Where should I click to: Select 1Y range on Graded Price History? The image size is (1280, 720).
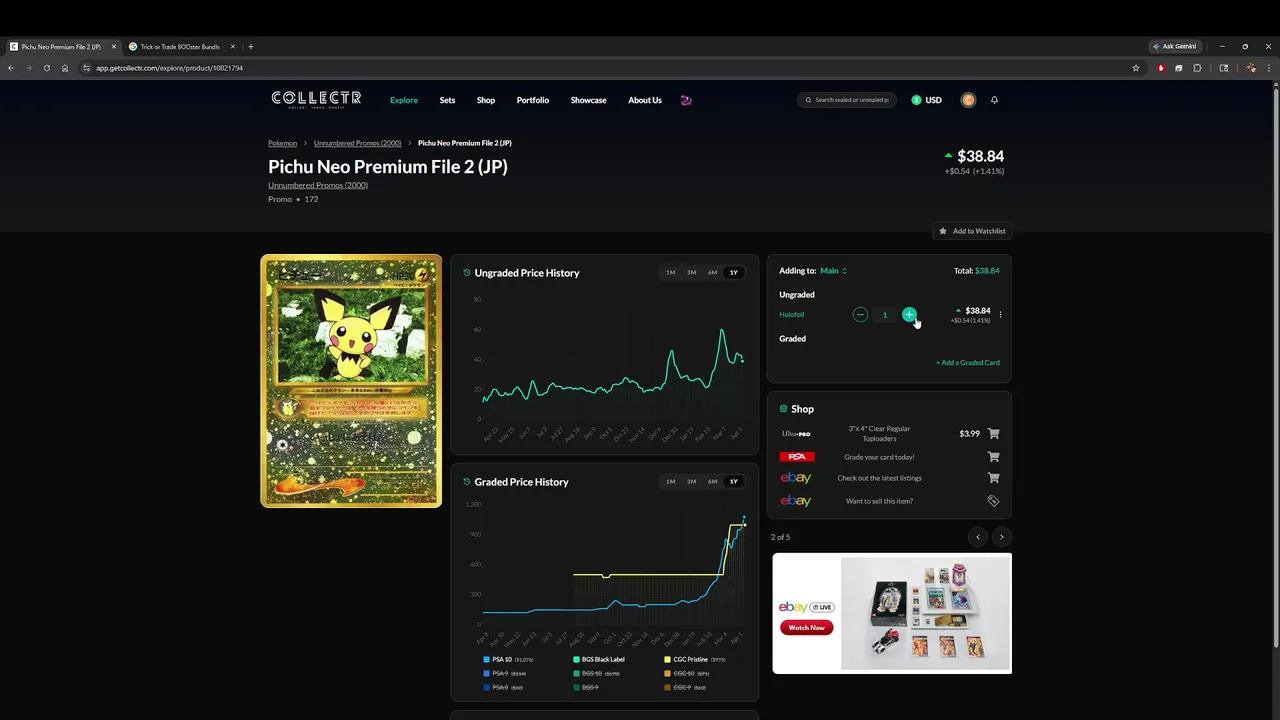(733, 482)
